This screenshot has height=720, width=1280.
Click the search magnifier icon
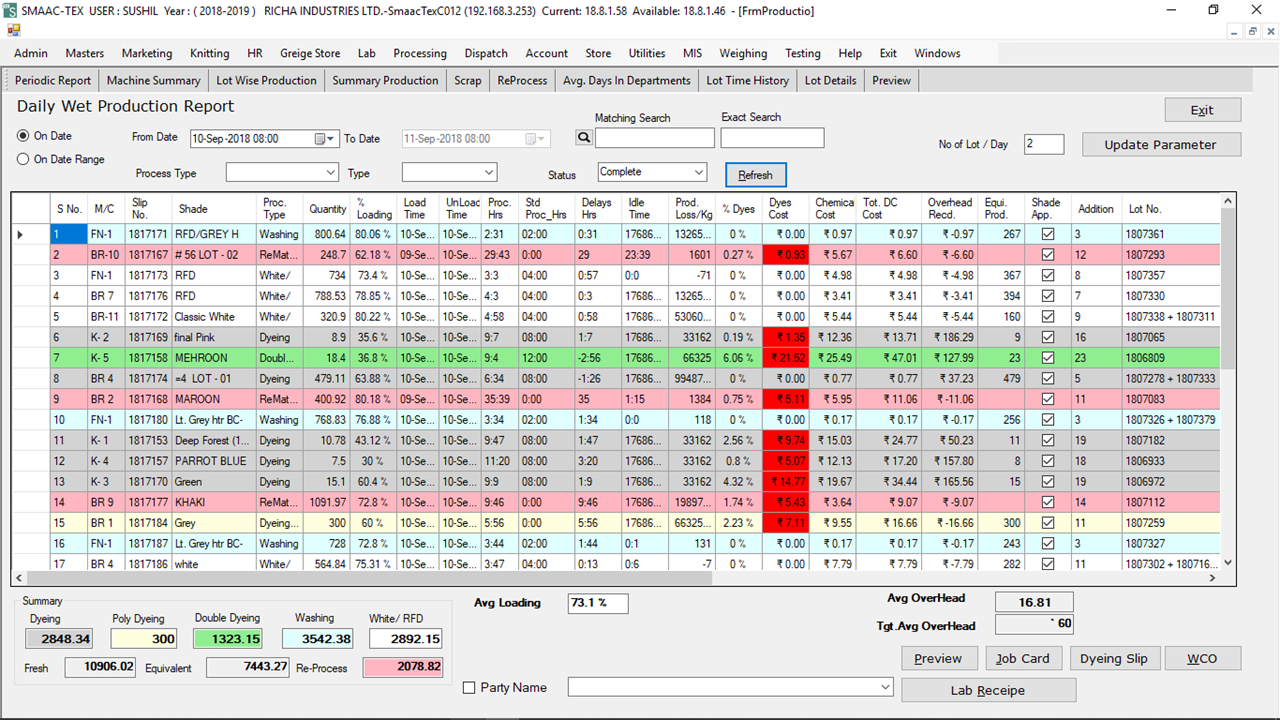tap(584, 138)
